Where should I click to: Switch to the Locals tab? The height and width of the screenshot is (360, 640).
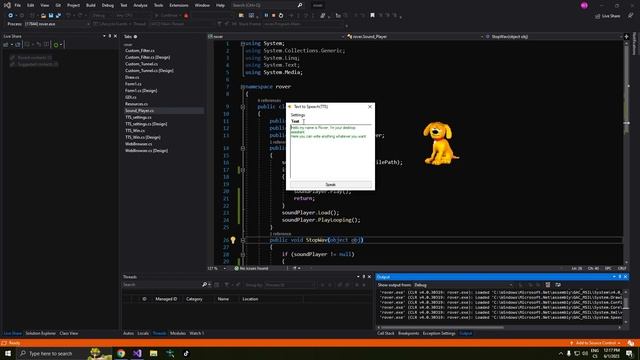(143, 333)
